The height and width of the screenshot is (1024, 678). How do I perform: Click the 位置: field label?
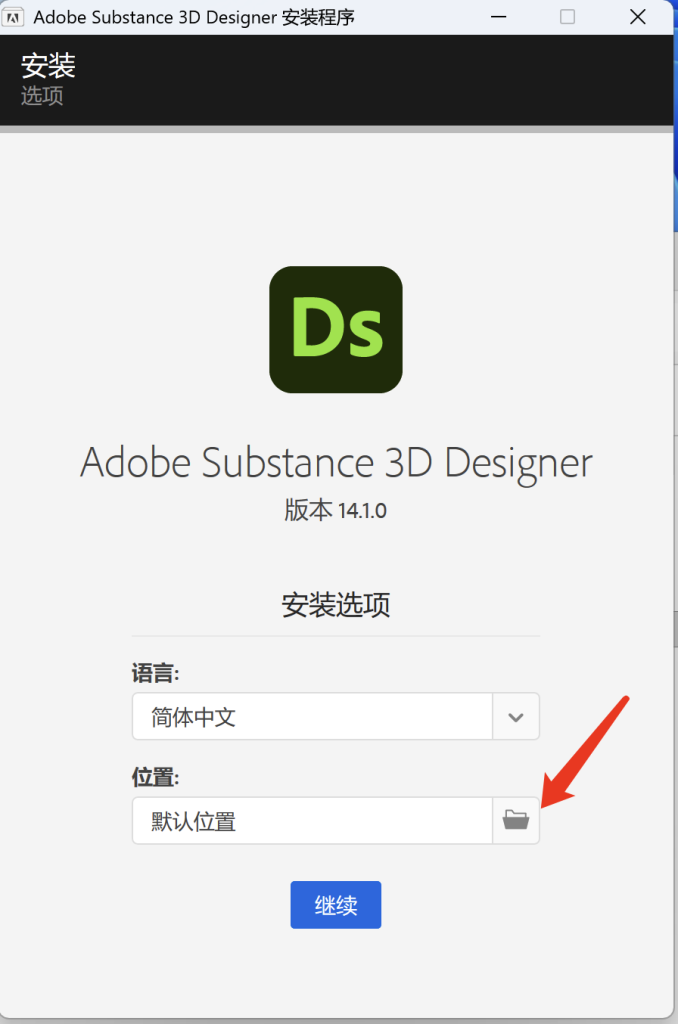[x=155, y=778]
